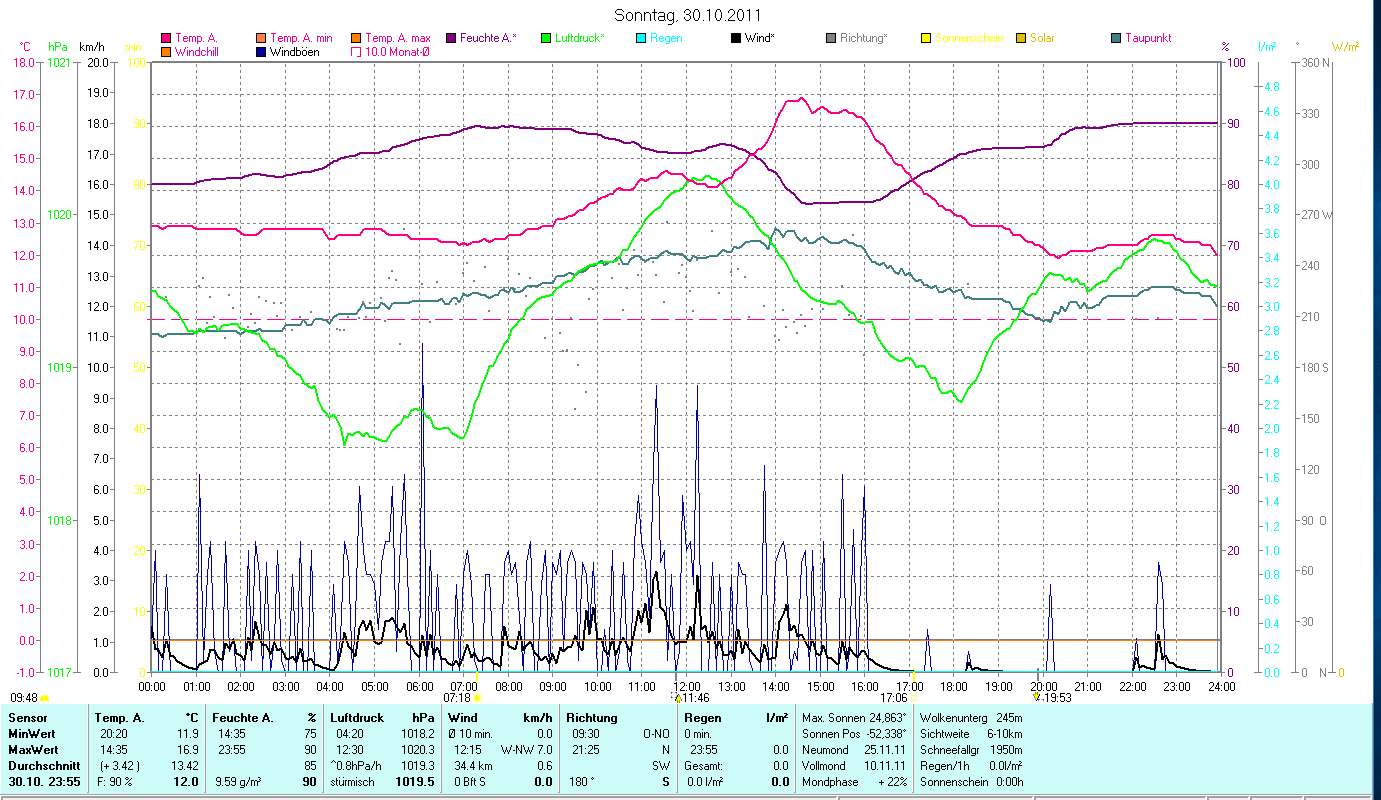Screen dimensions: 1381x800
Task: Select the Temp. A. min legend entry
Action: (x=294, y=38)
